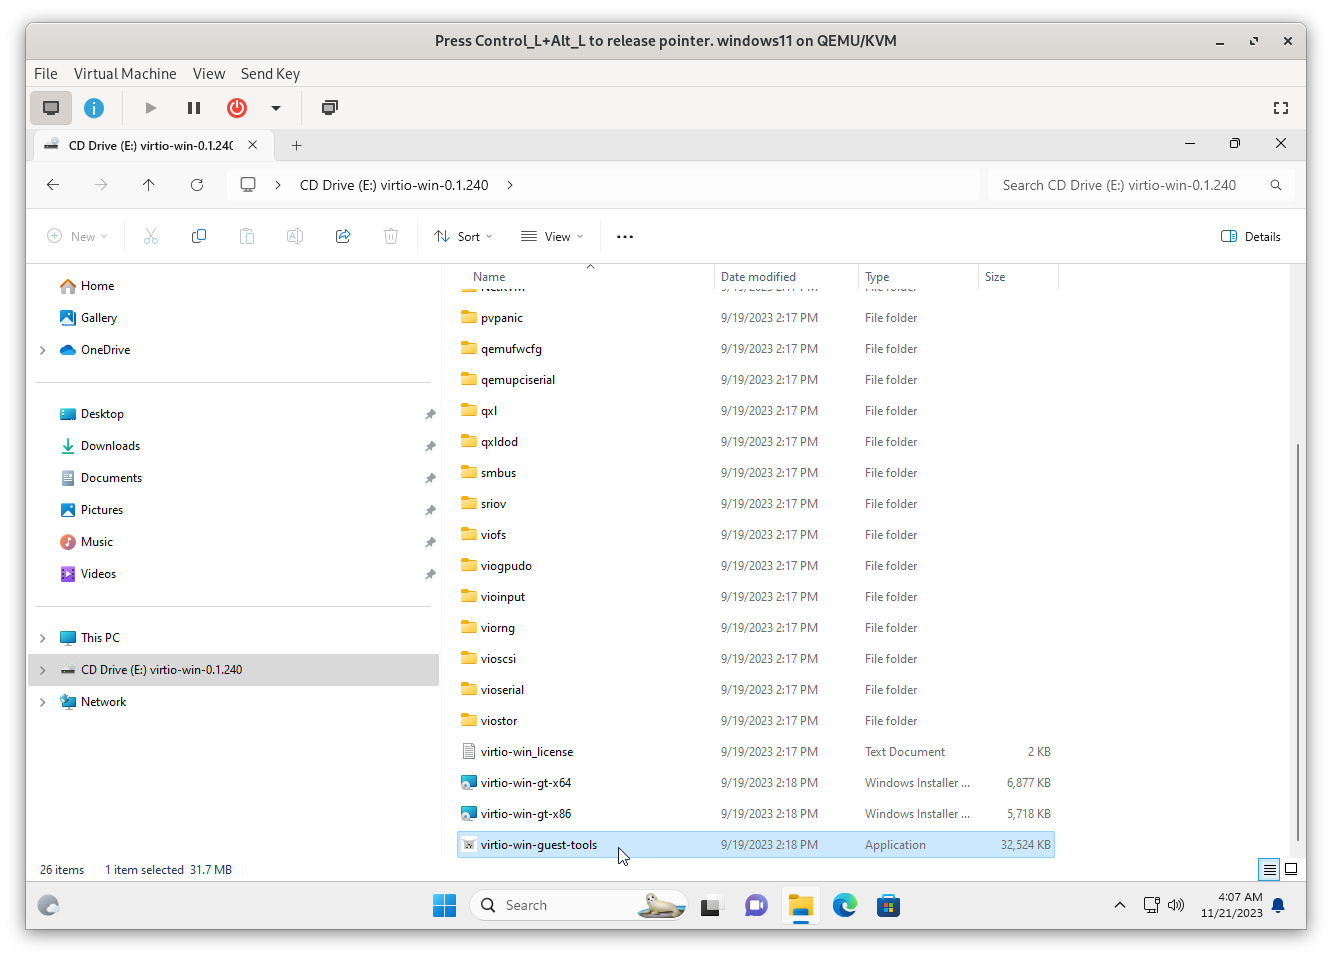1332x958 pixels.
Task: Click the Delete trash icon
Action: tap(391, 237)
